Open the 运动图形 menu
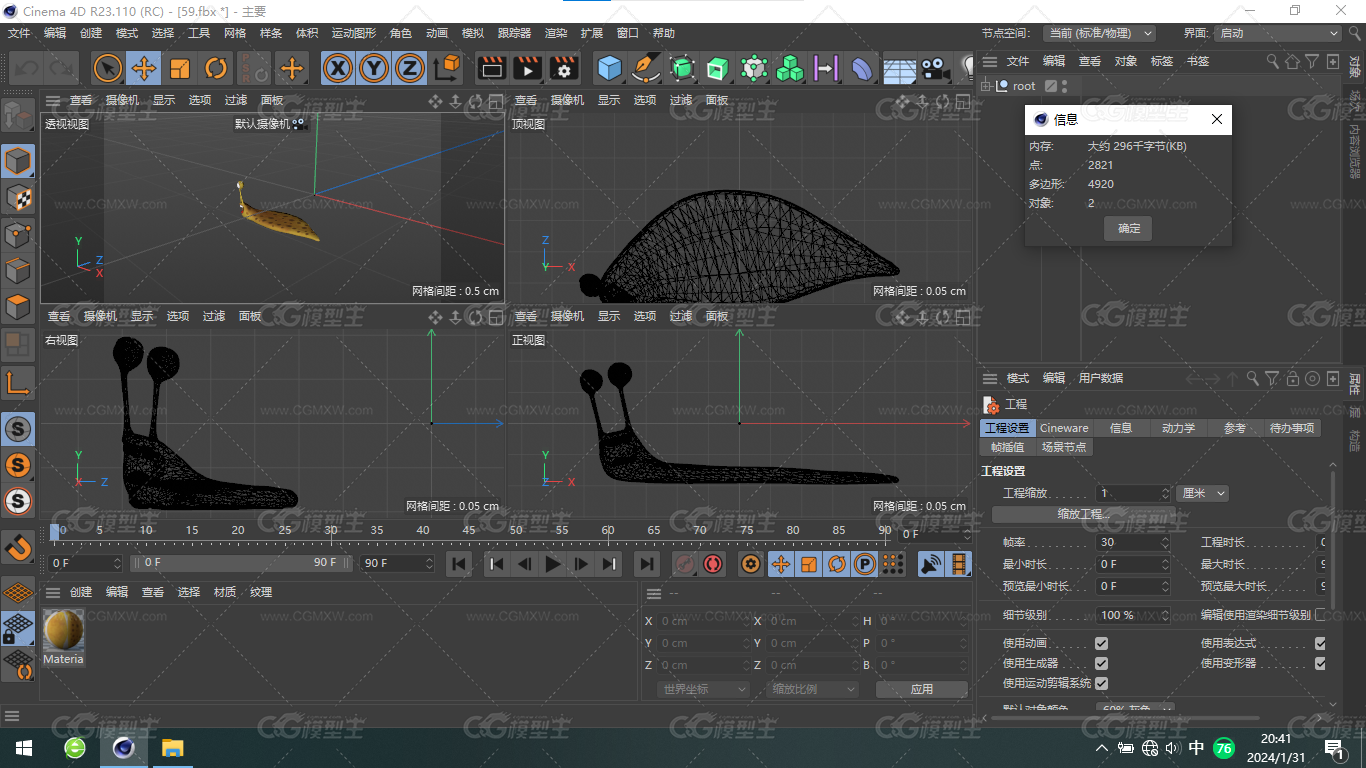The image size is (1366, 768). [x=354, y=33]
